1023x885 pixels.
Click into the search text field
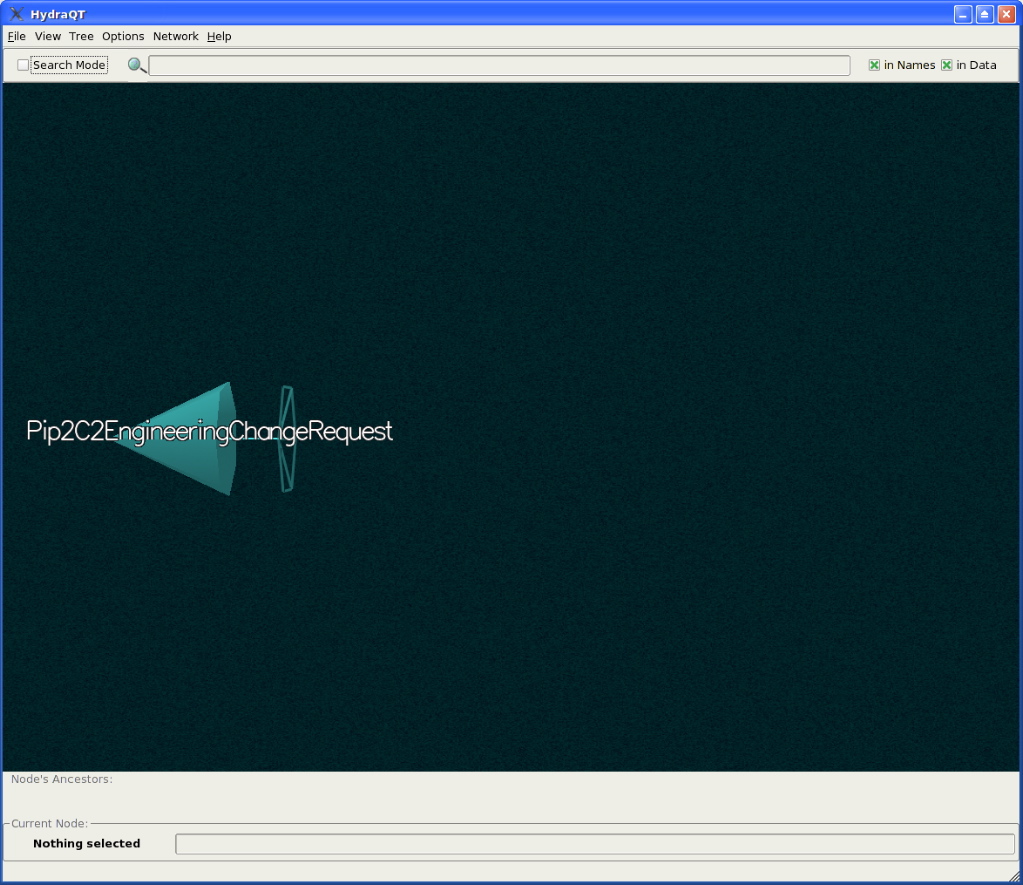tap(499, 65)
